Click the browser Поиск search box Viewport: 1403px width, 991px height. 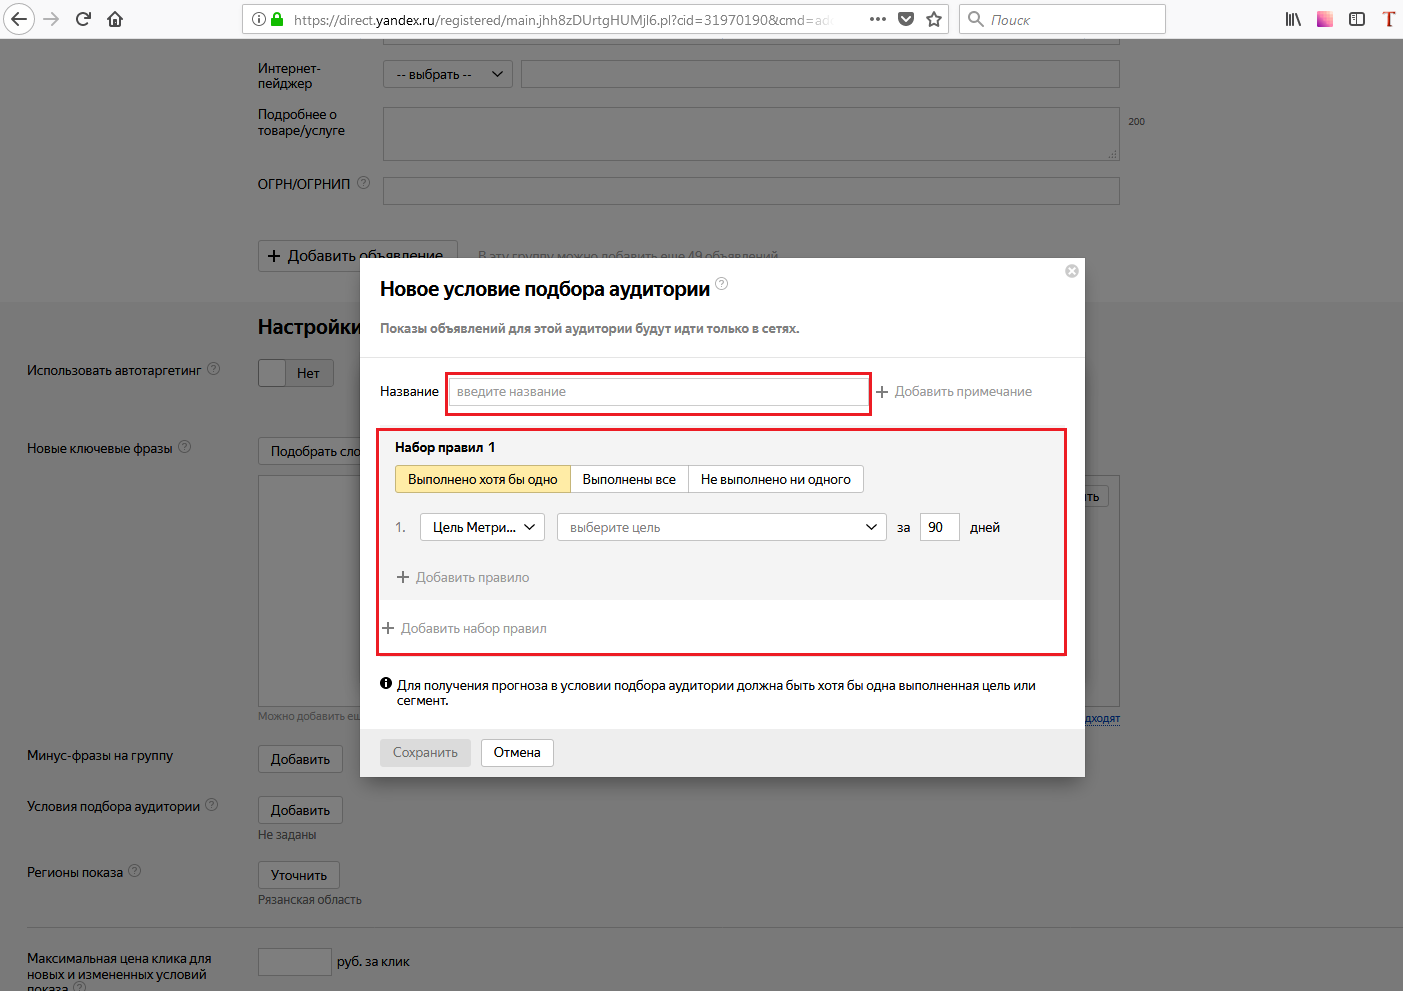[x=1062, y=19]
